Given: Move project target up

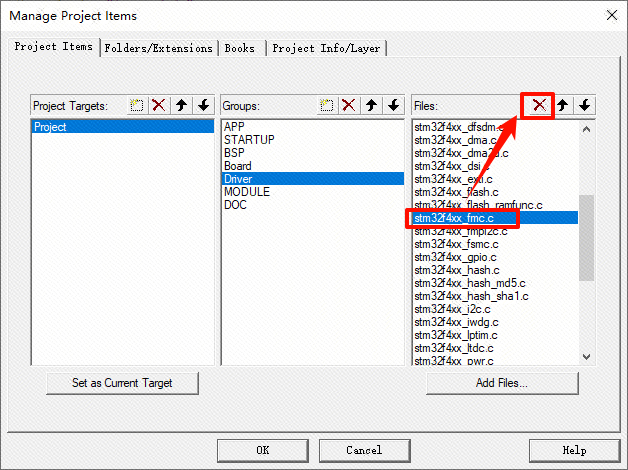Looking at the screenshot, I should click(181, 105).
